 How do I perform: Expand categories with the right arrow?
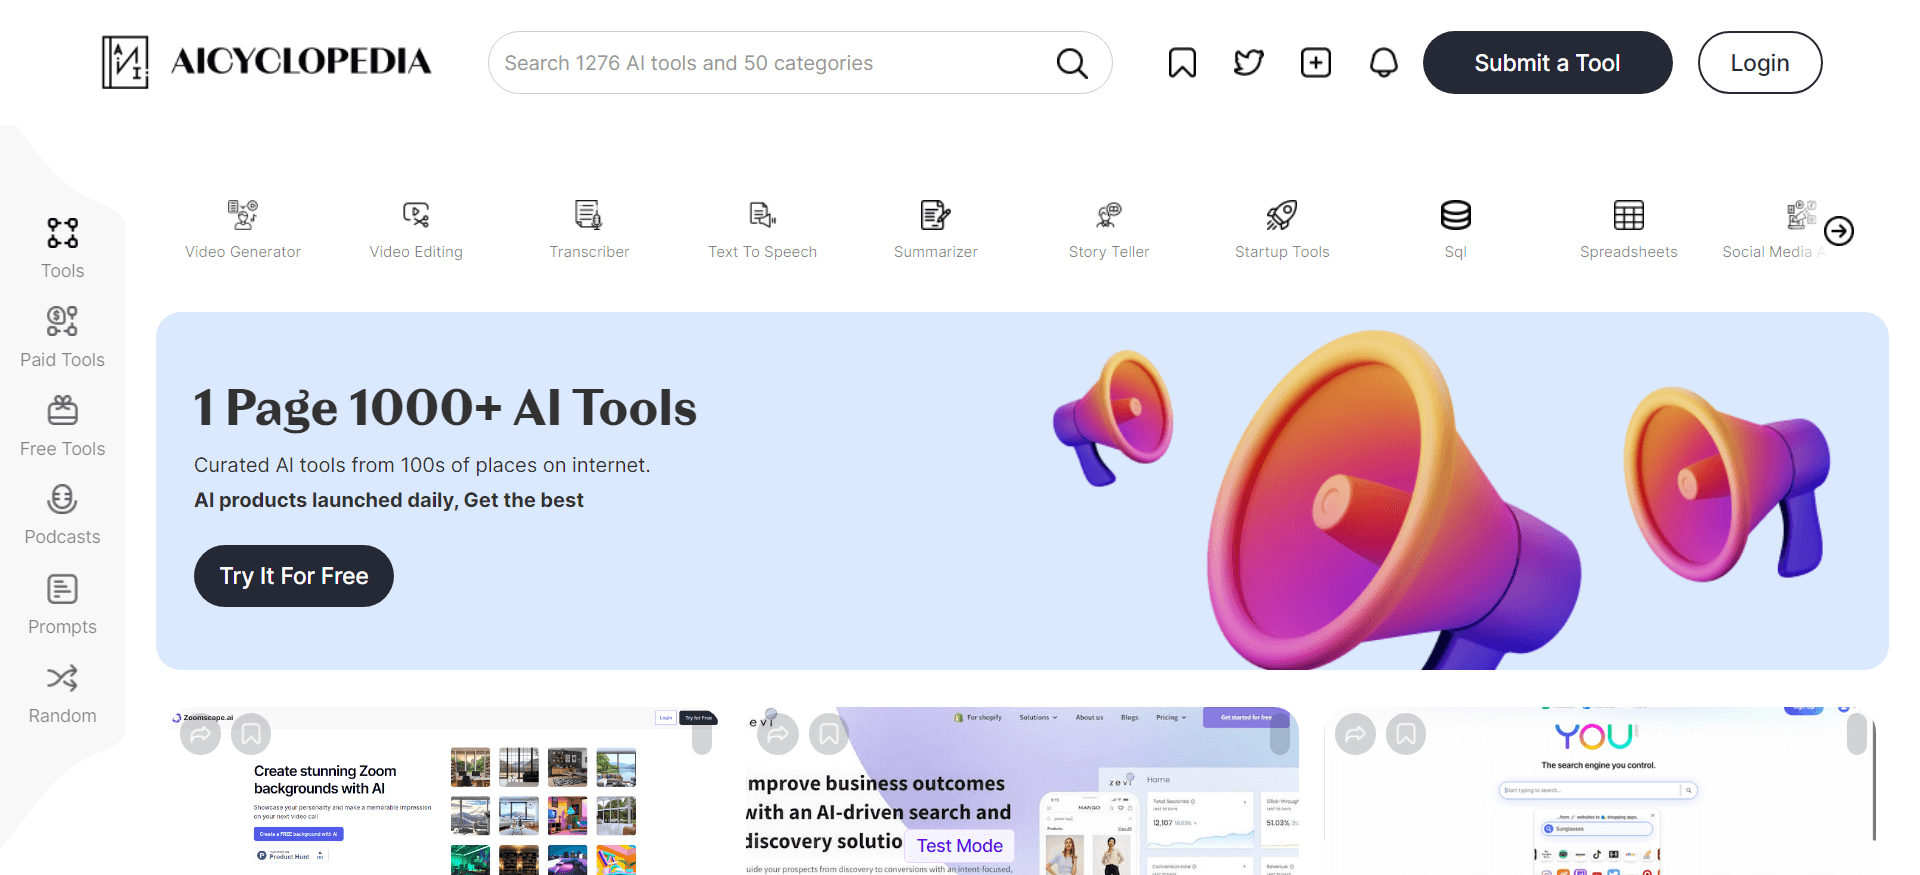click(x=1838, y=231)
